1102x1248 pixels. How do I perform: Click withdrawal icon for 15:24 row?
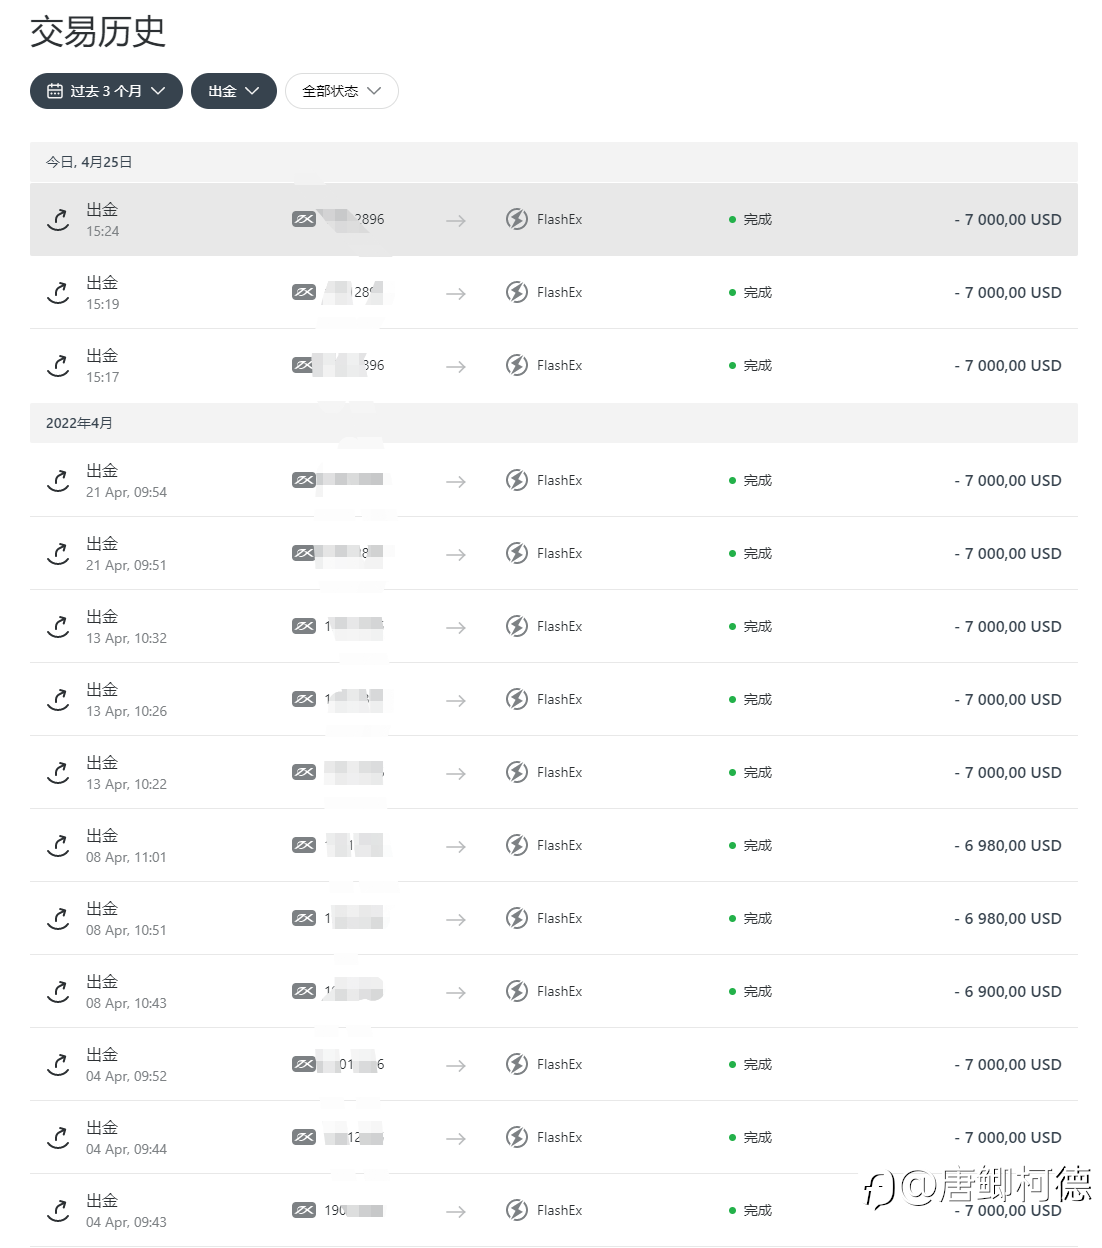click(58, 219)
